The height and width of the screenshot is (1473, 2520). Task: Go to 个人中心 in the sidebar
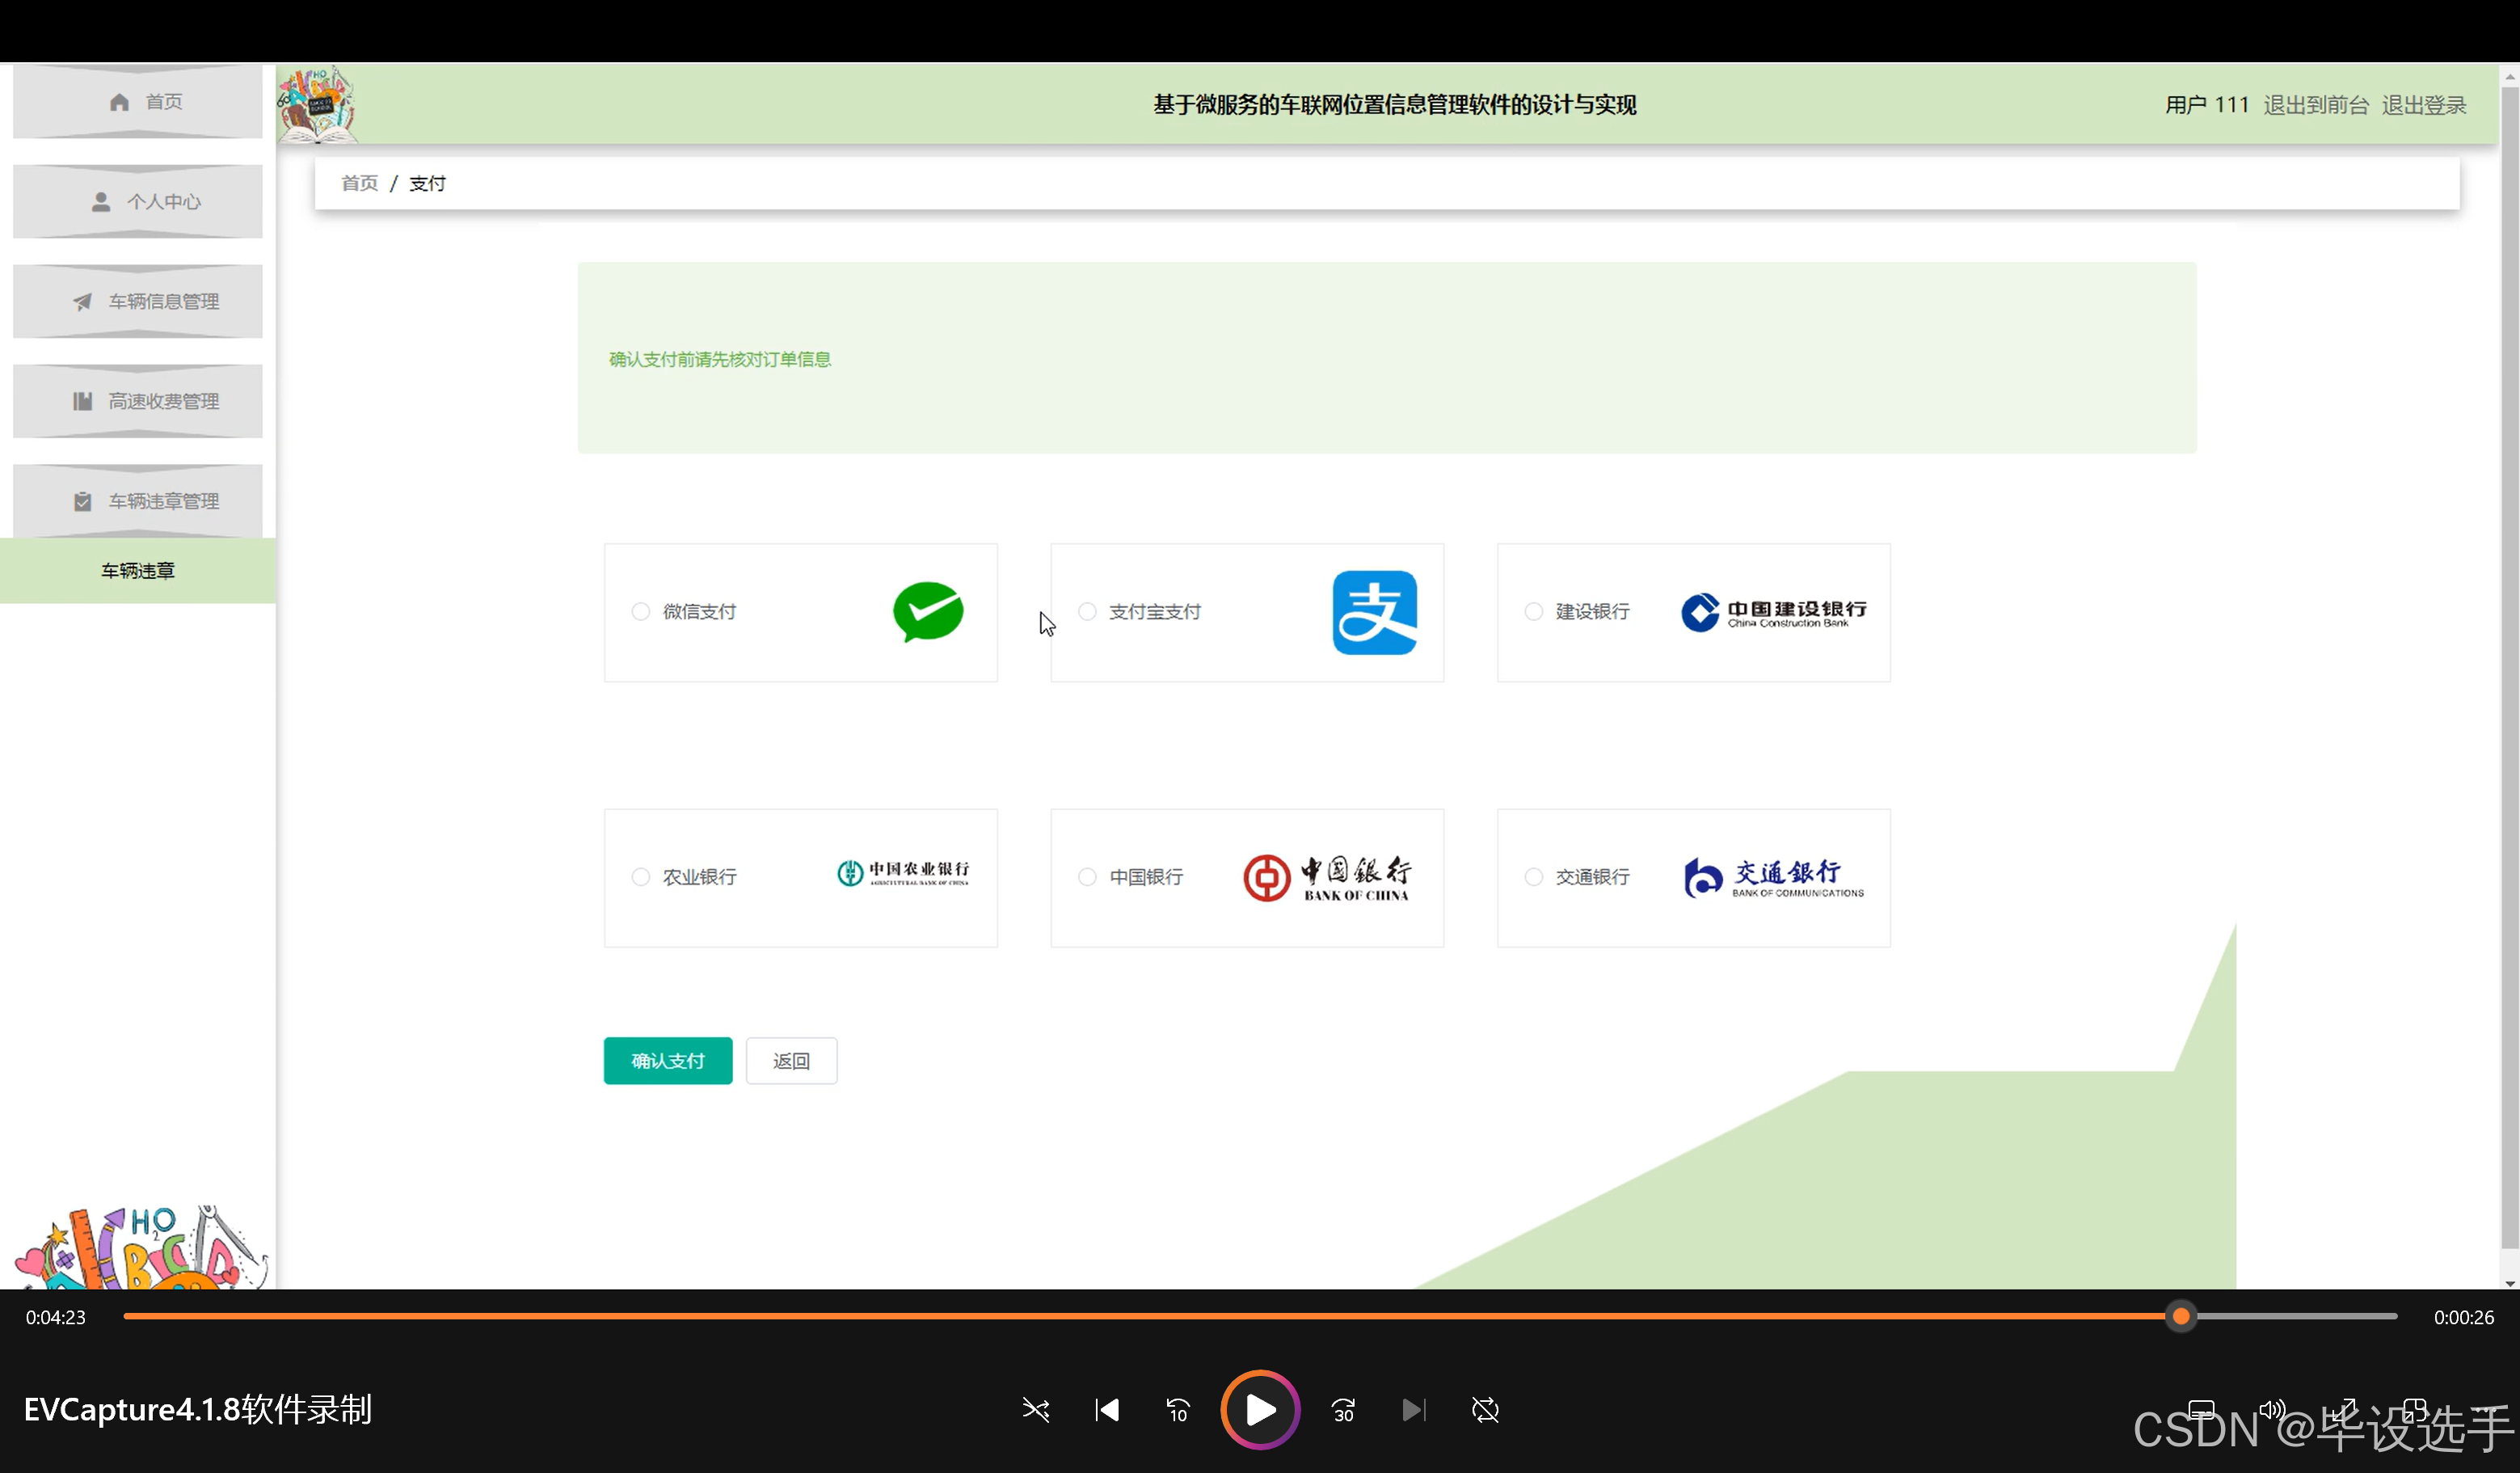138,202
